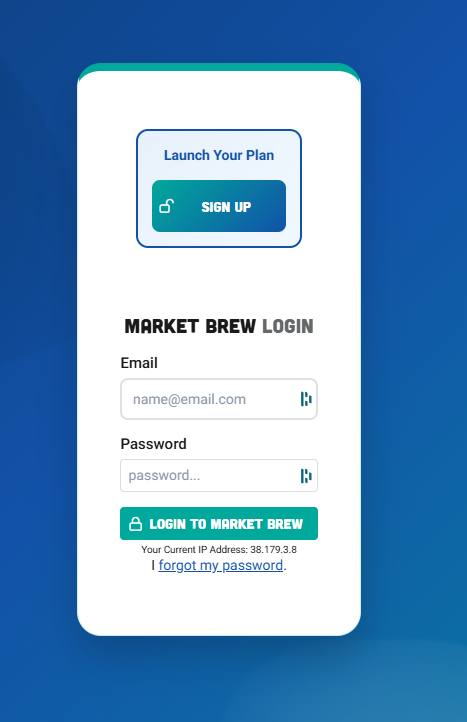Click the Launch Your Plan heading
This screenshot has width=467, height=722.
coord(219,155)
